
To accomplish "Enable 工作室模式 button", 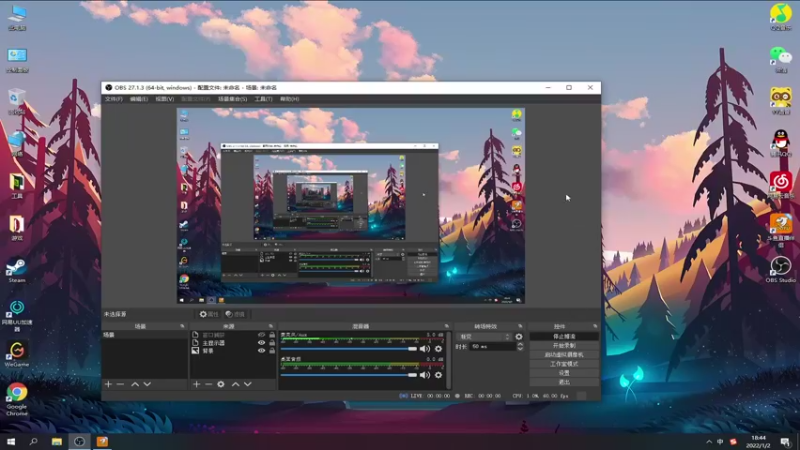I will point(564,364).
